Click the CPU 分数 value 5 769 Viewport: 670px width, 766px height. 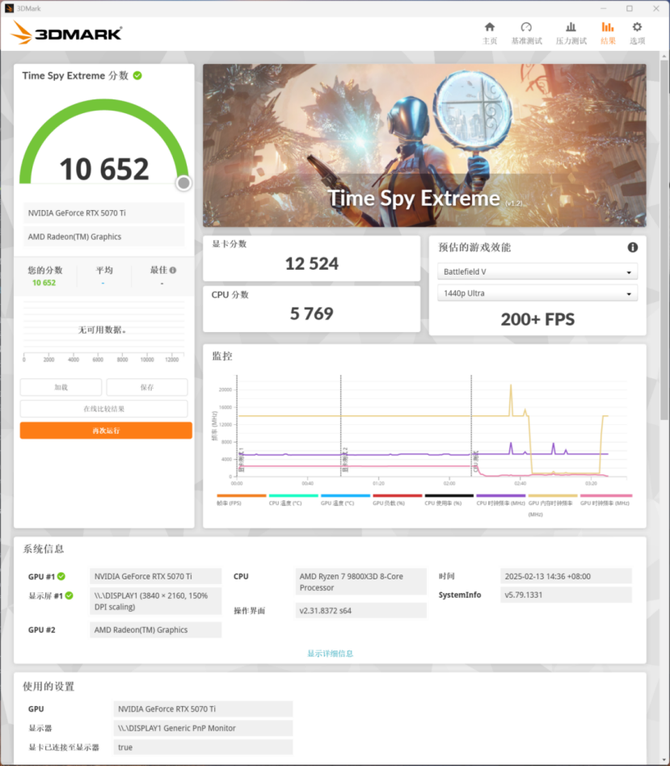[x=312, y=314]
